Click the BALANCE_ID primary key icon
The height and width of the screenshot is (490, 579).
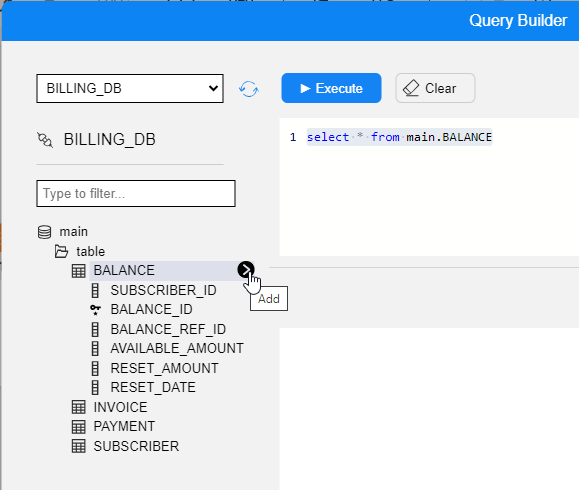(x=95, y=309)
